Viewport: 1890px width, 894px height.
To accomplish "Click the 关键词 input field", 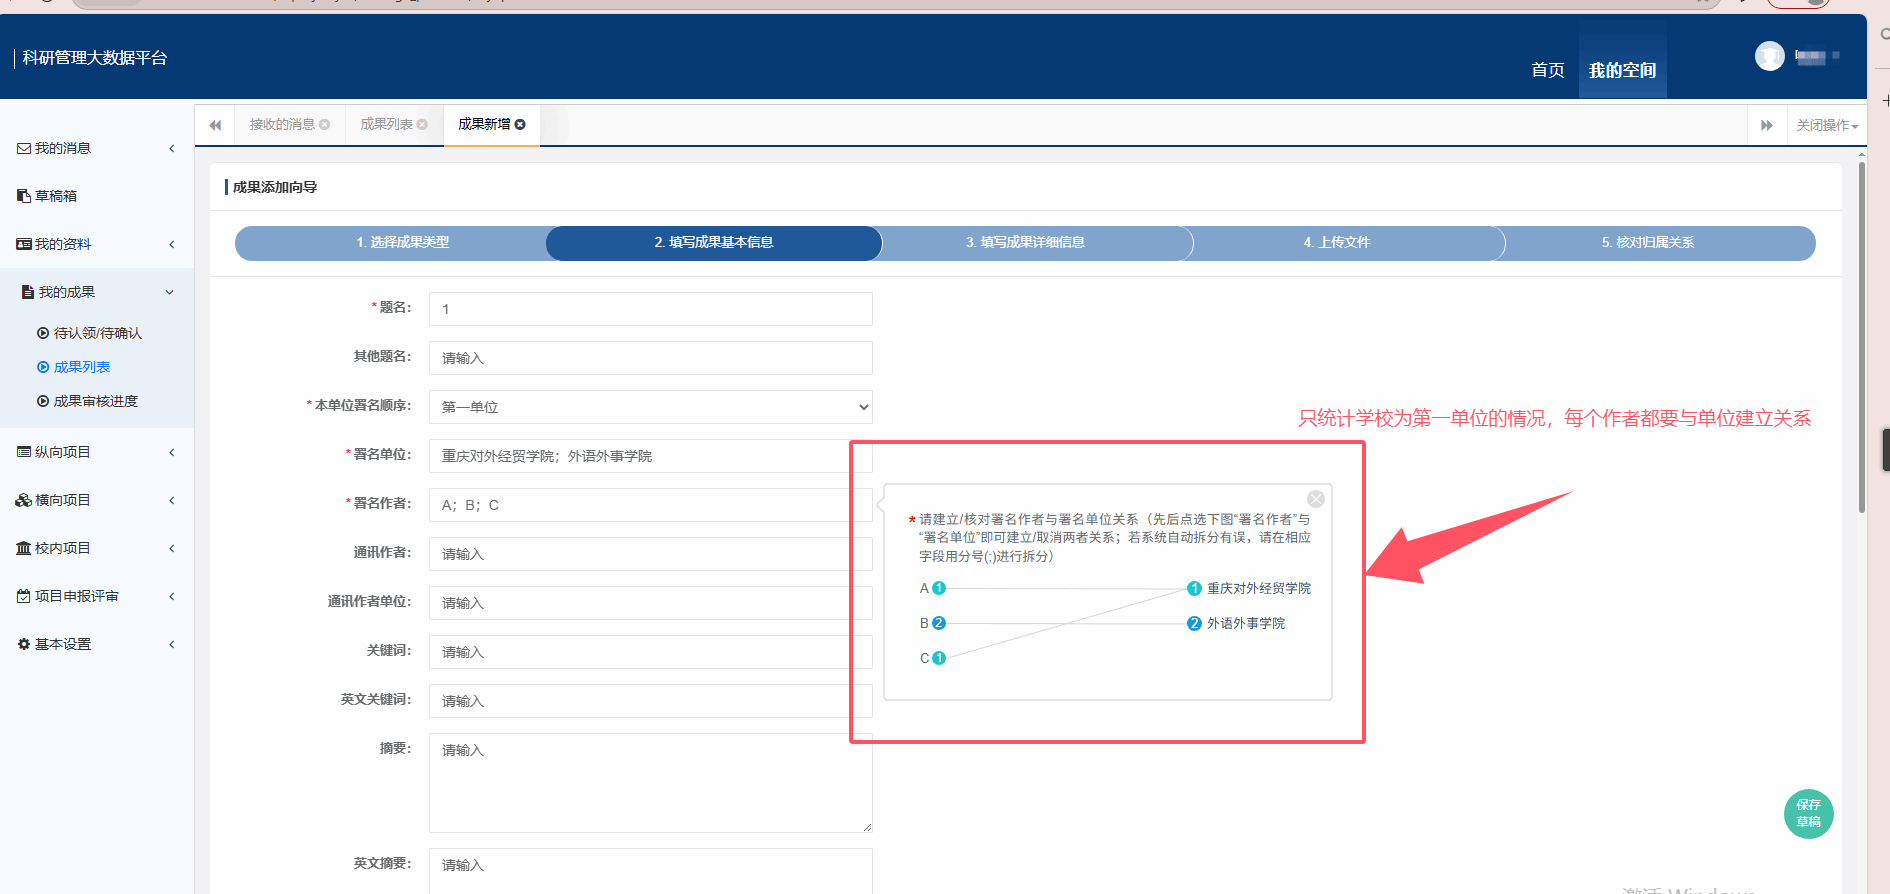I will coord(650,652).
